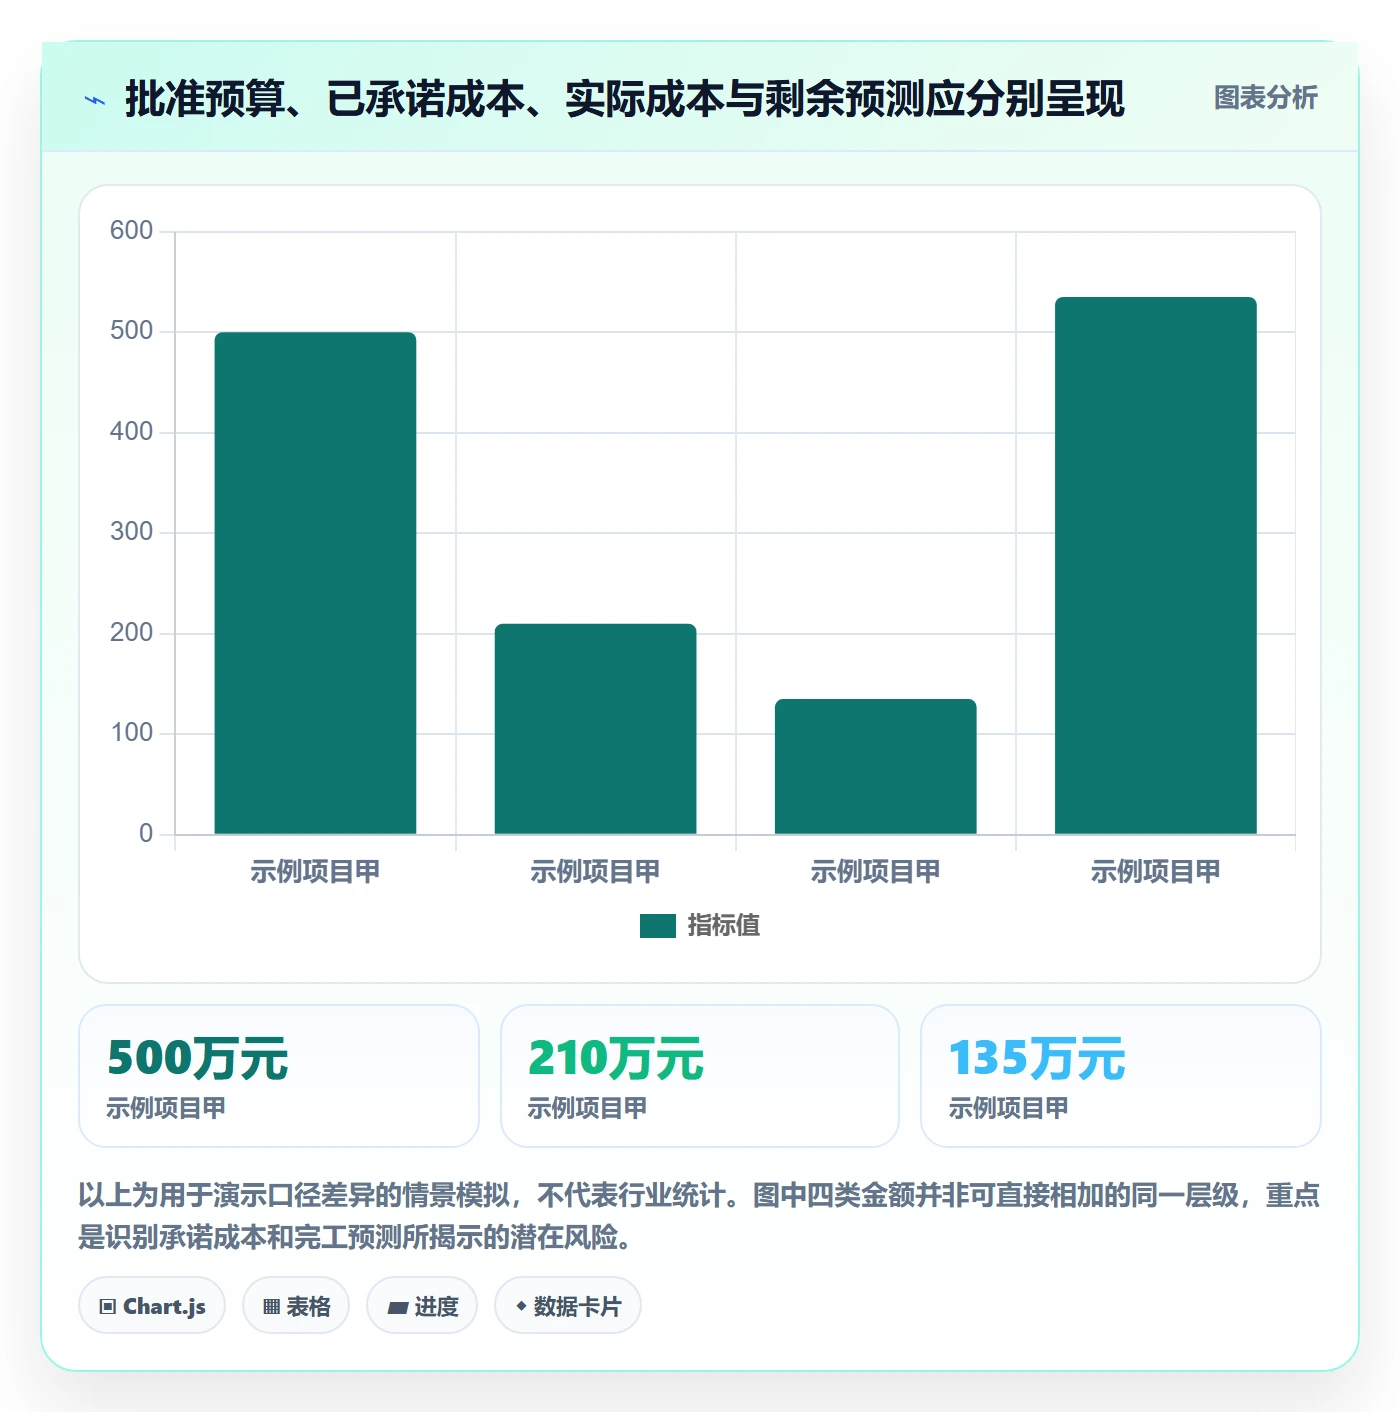Select the 数据卡片 tag chip
1400x1412 pixels.
coord(568,1306)
